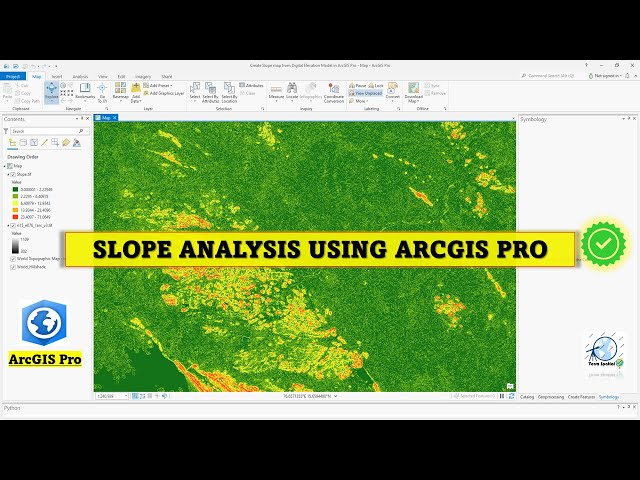Screen dimensions: 640x480
Task: Open the Bookmarks menu icon
Action: click(85, 88)
